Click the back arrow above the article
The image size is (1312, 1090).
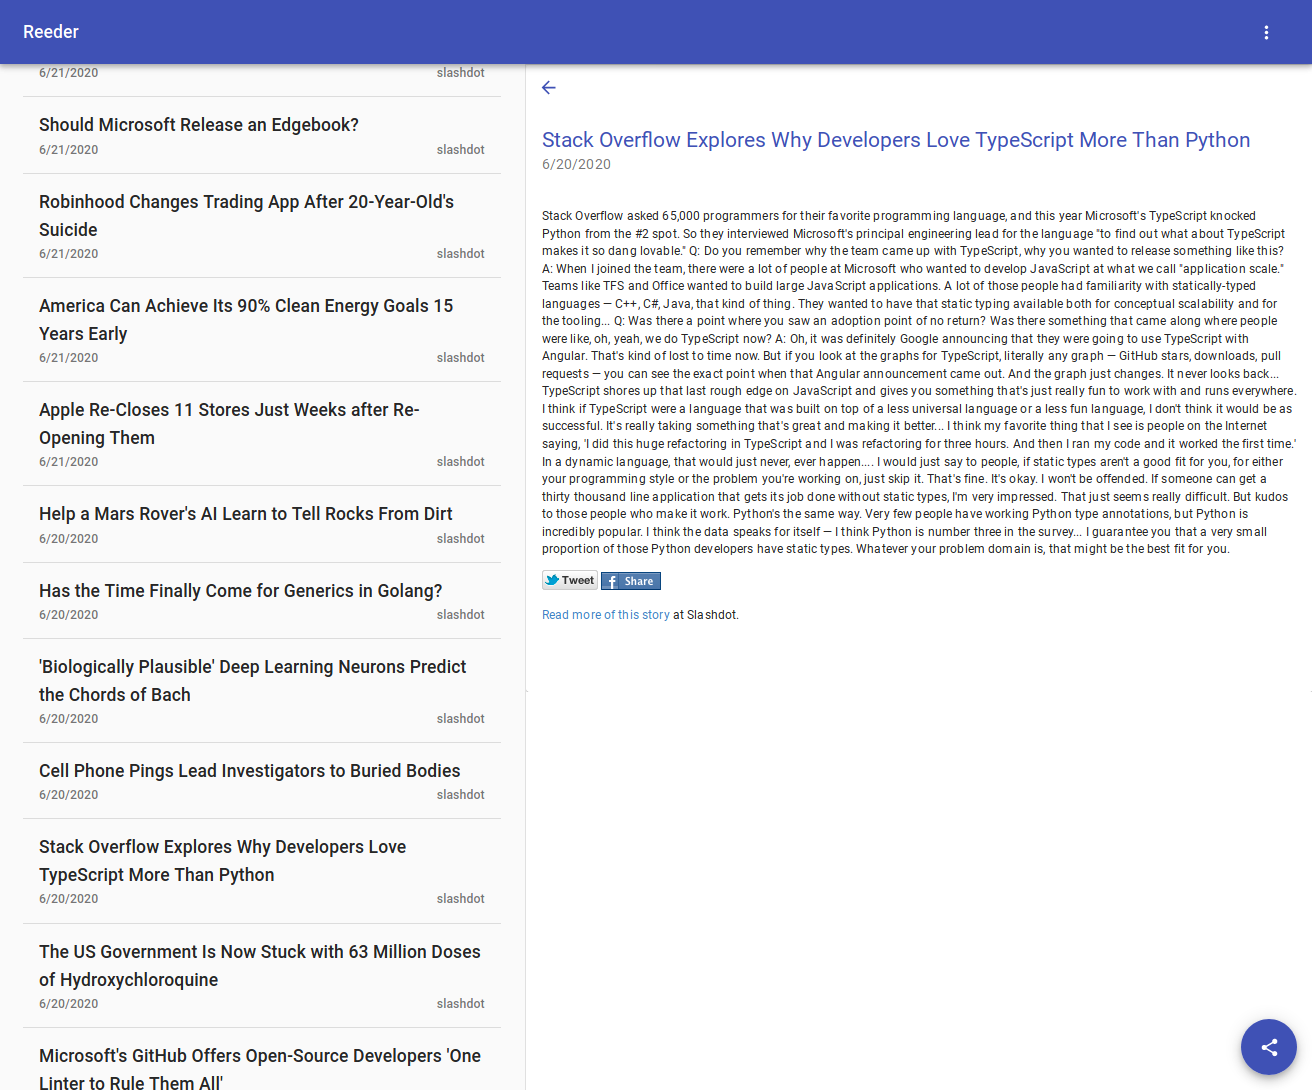pos(549,88)
